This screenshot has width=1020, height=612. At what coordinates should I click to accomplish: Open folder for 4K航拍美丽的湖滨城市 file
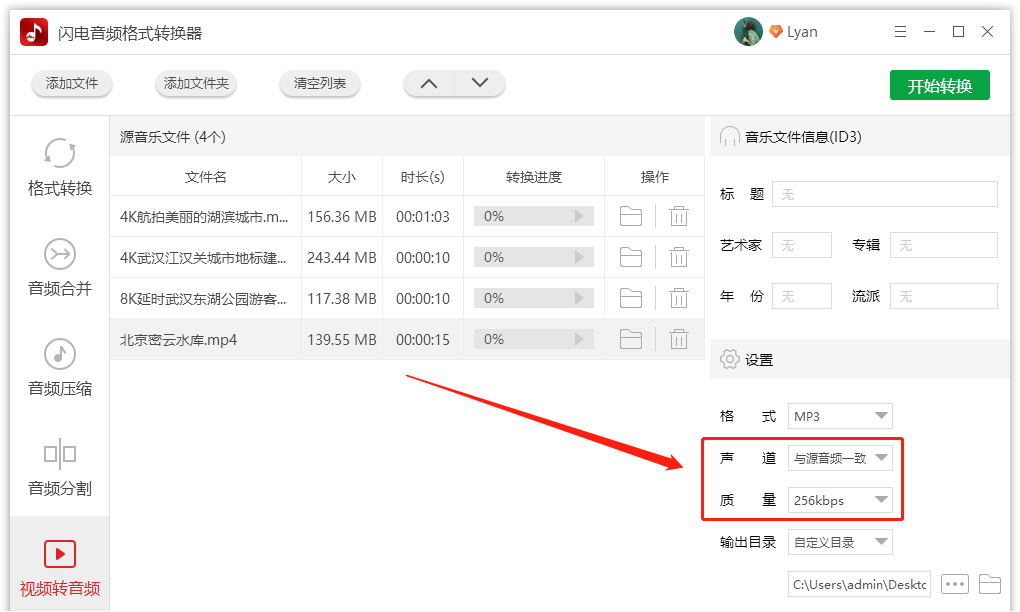[630, 216]
